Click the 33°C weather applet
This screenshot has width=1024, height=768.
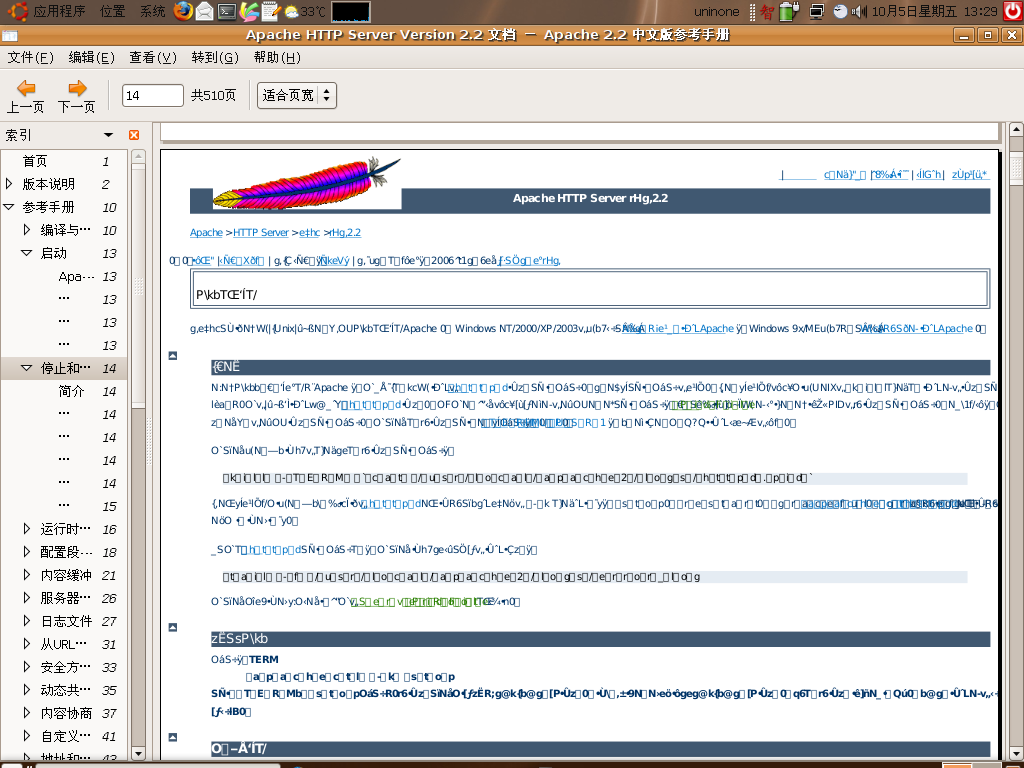coord(304,12)
